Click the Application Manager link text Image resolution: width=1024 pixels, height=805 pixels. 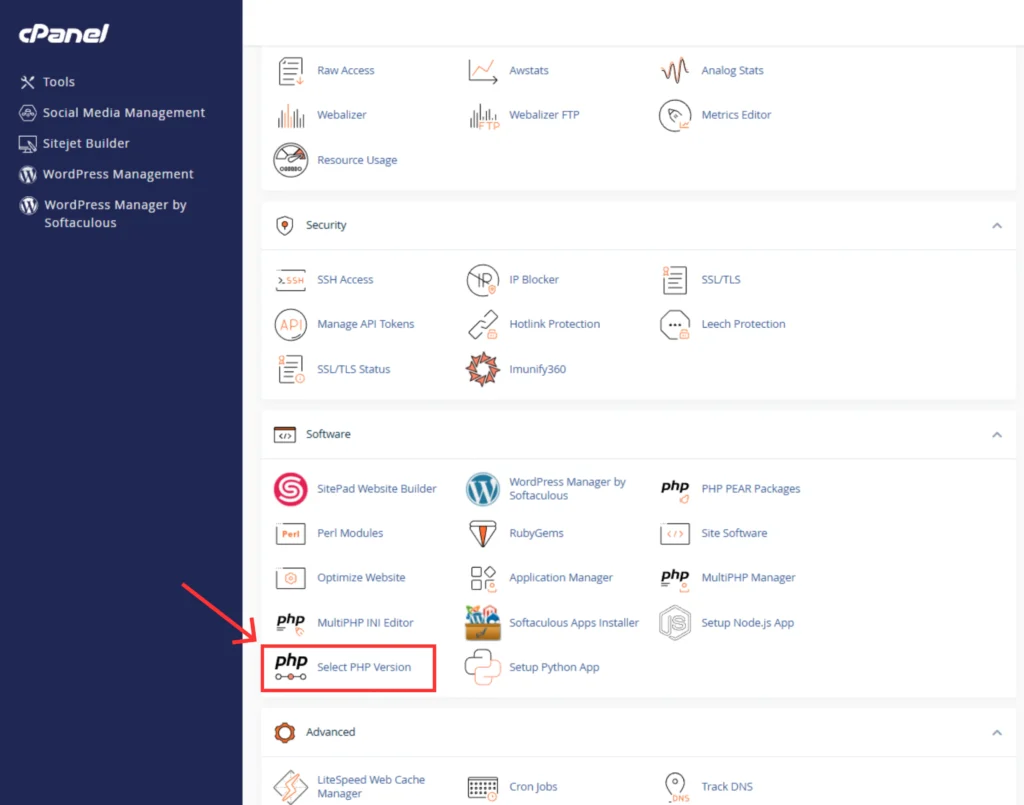(561, 578)
